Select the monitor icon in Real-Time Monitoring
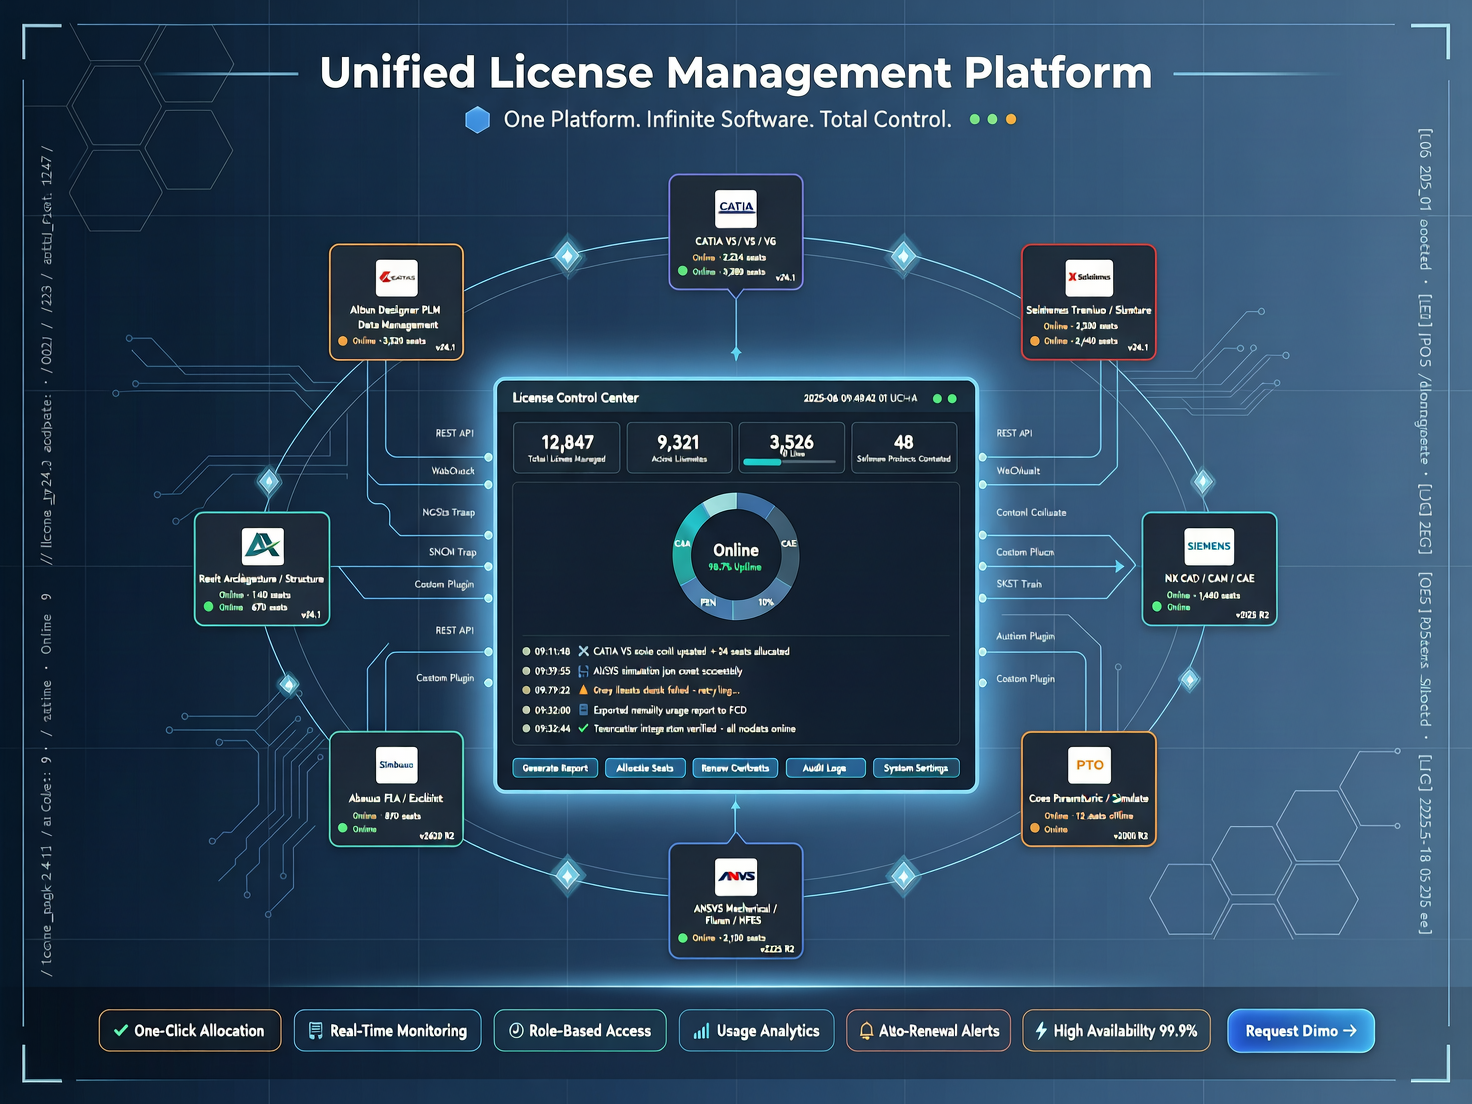Screen dimensions: 1472x1104 point(316,1031)
